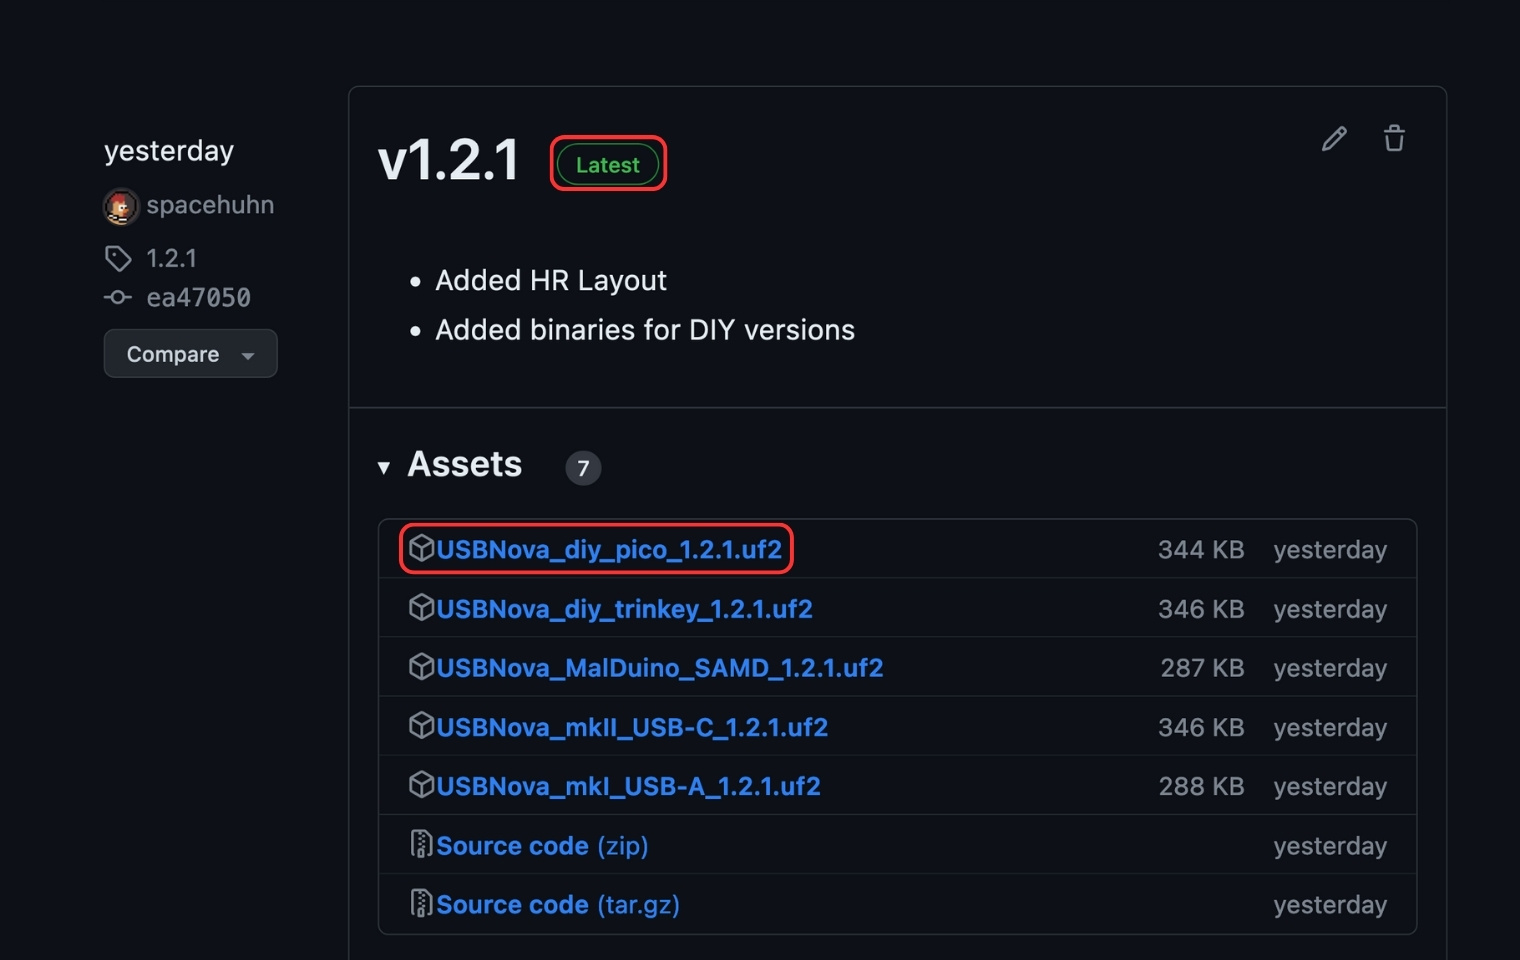Open the v1.2.1 release title
Screen dimensions: 1520x960
point(449,160)
